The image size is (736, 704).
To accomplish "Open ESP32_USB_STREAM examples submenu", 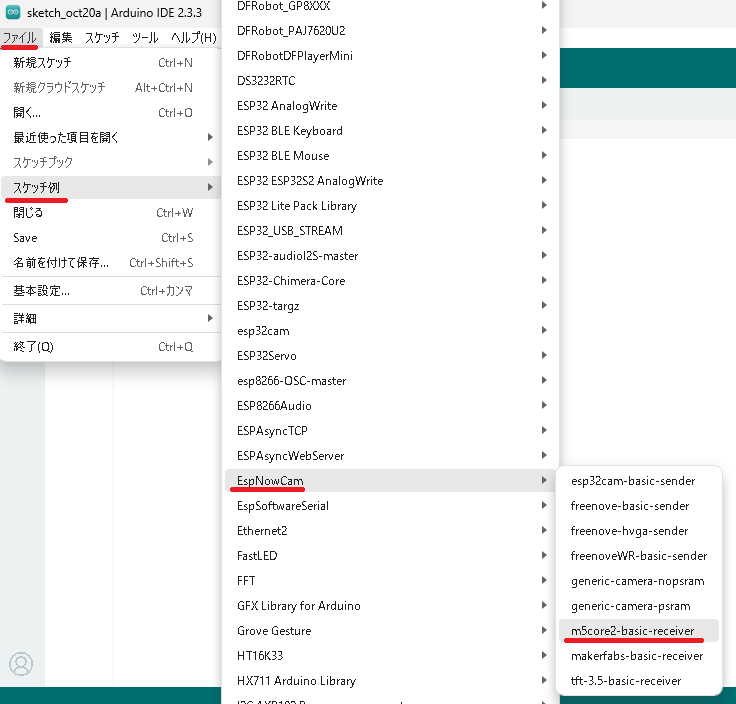I will coord(391,230).
